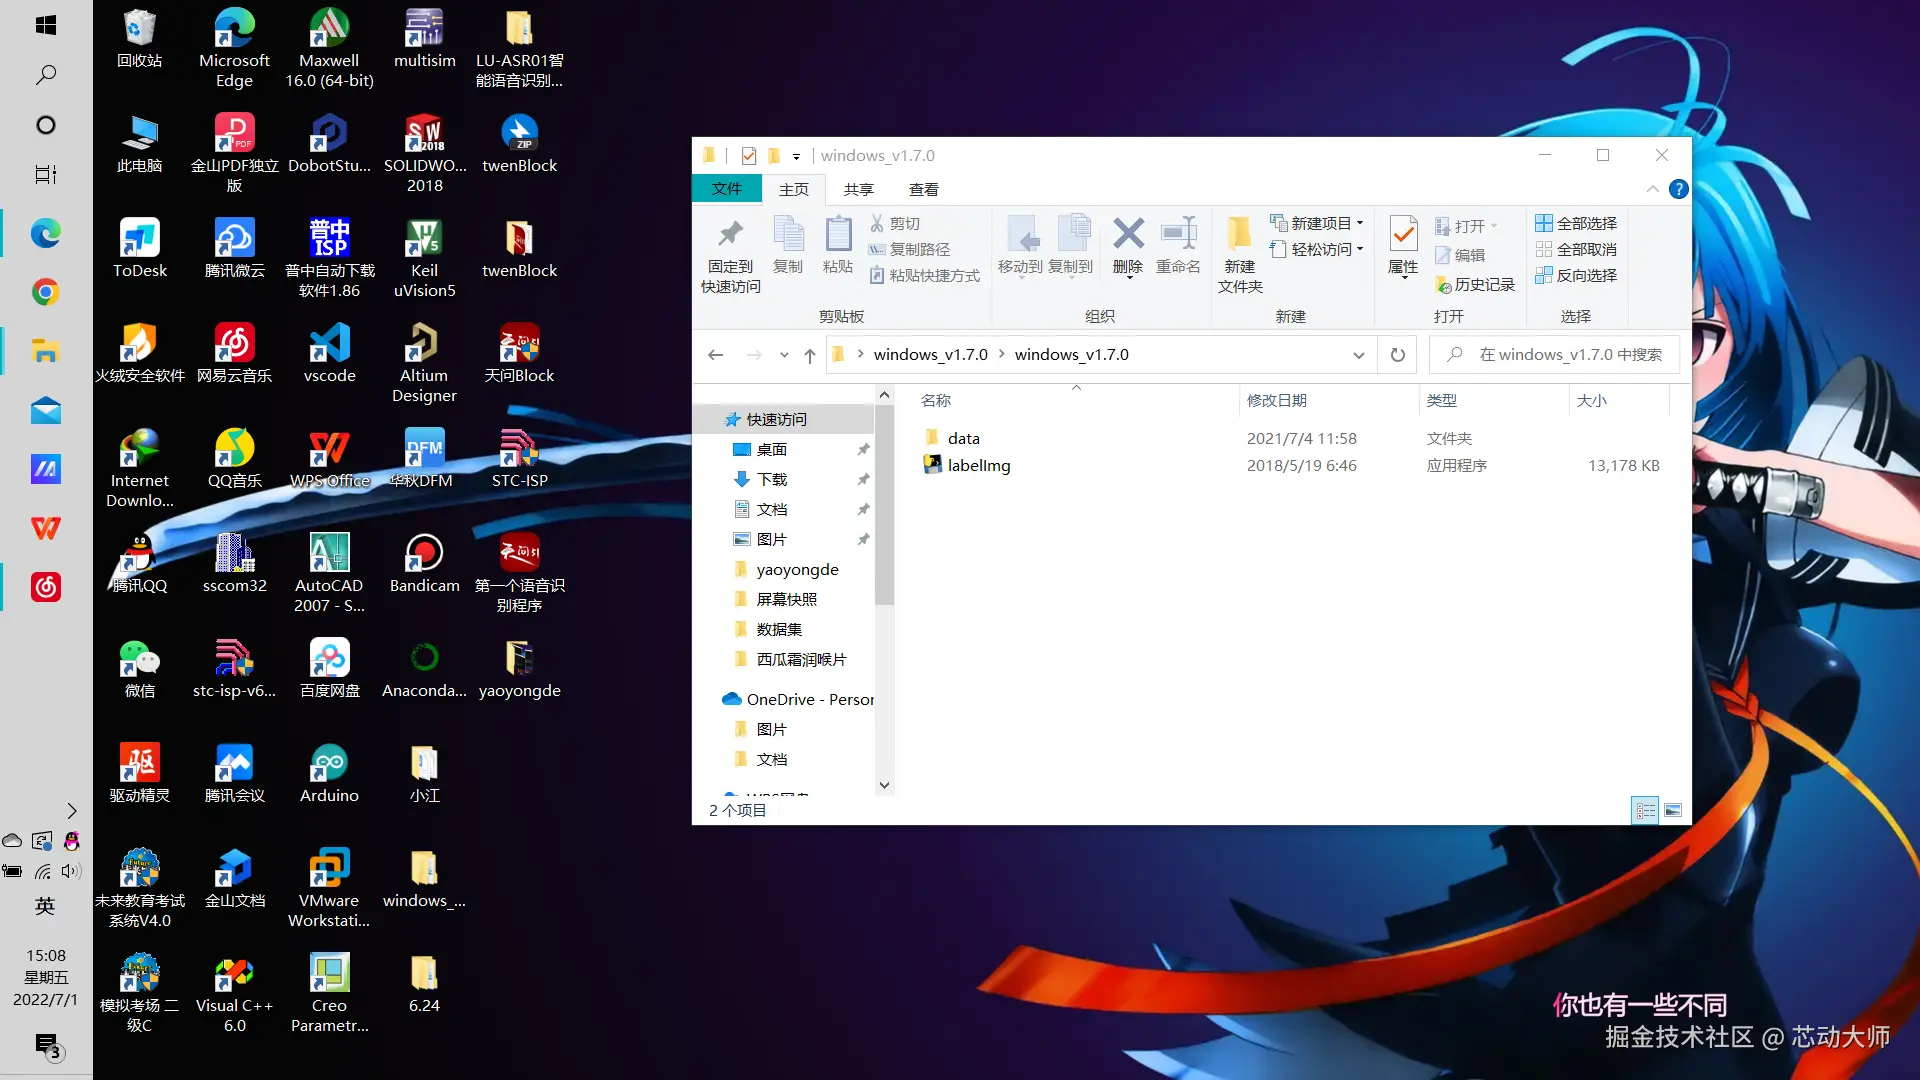Click History button in ribbon
Viewport: 1920px width, 1080px height.
(x=1475, y=285)
